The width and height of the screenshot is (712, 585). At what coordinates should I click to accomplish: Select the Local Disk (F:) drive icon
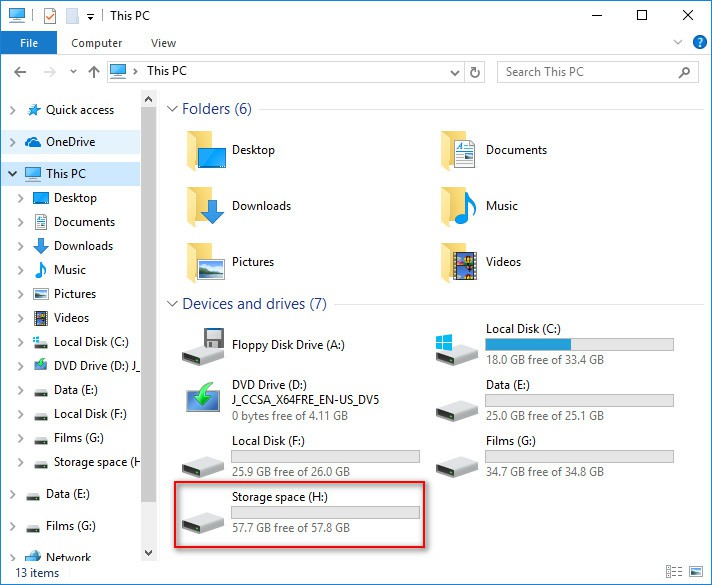(203, 466)
